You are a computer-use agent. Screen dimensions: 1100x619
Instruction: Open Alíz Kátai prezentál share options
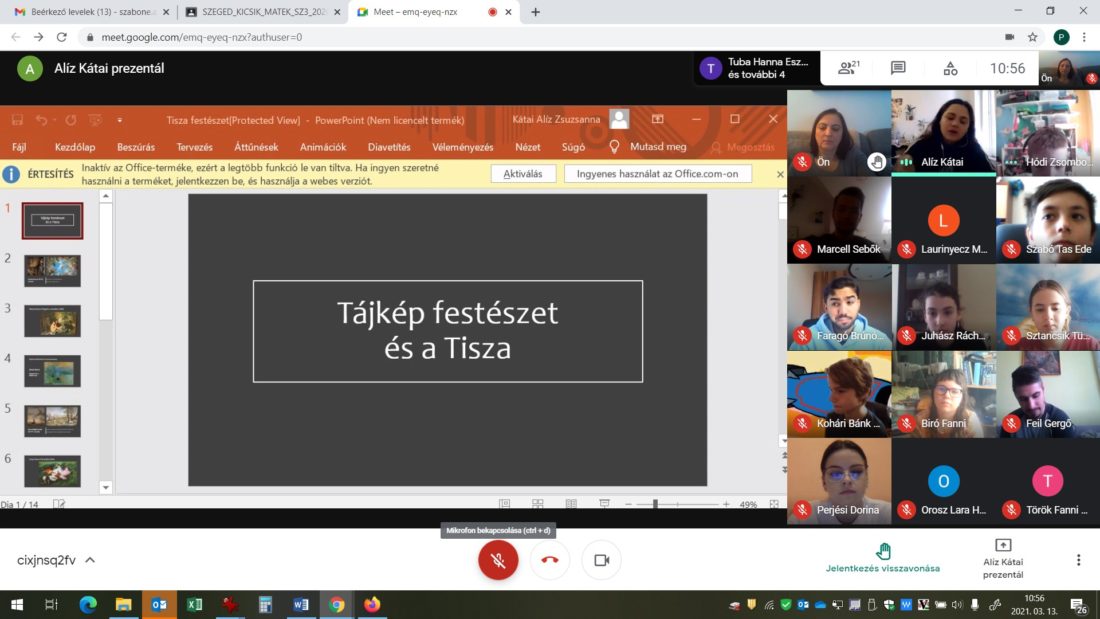click(1002, 559)
